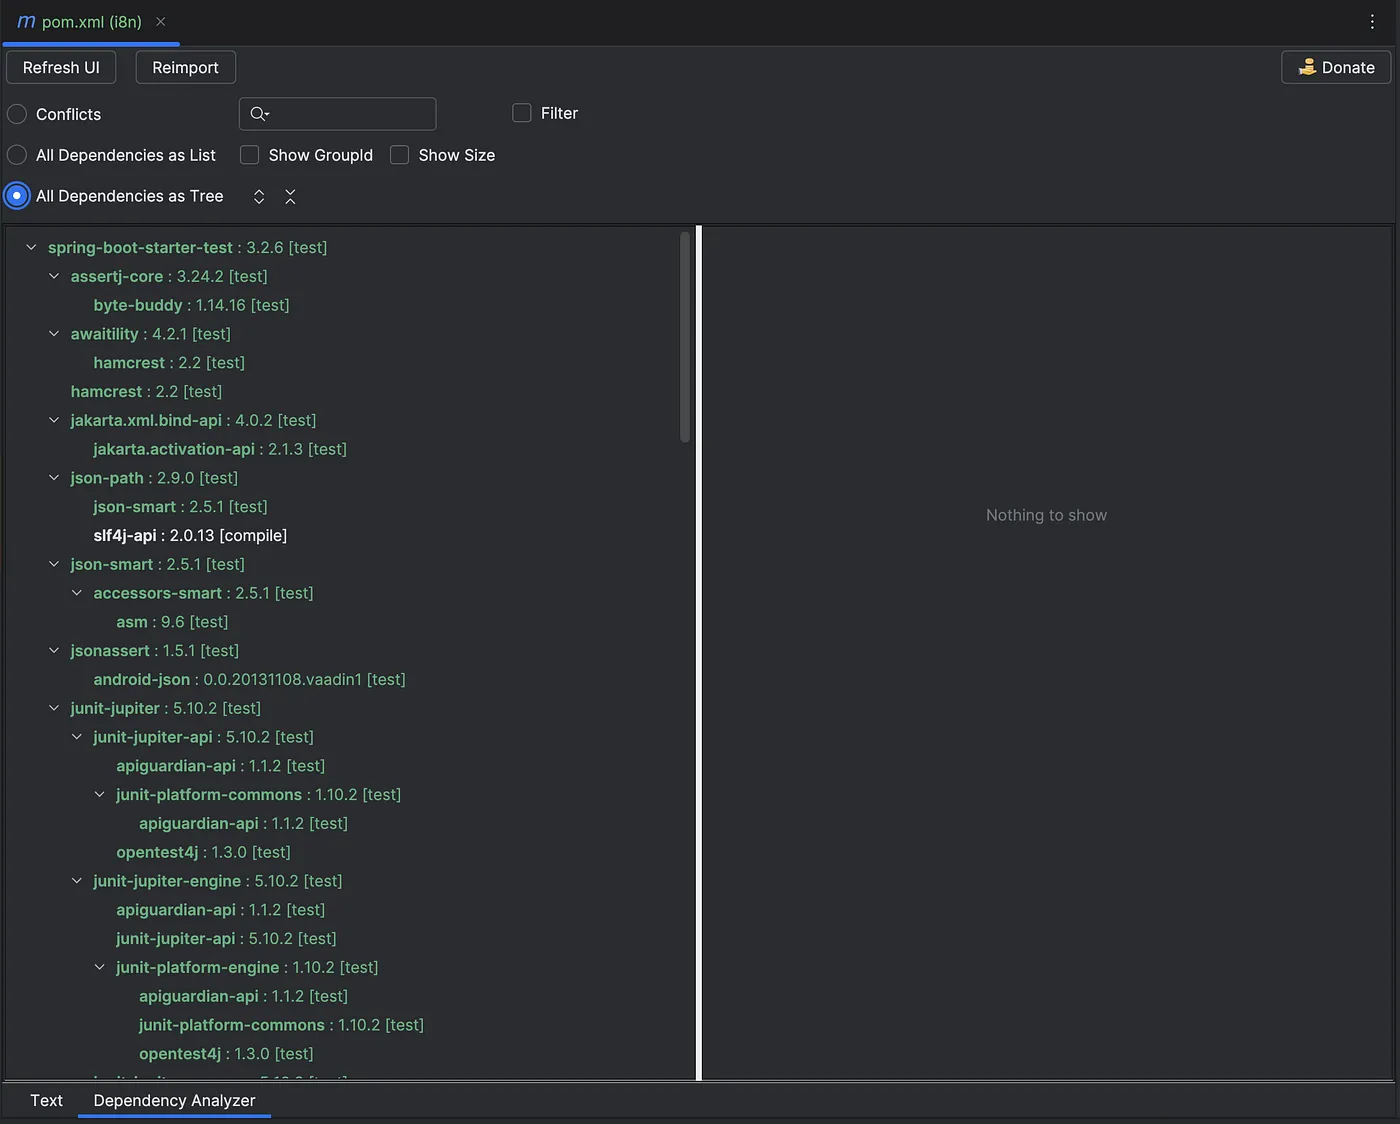1400x1124 pixels.
Task: Select All Dependencies as List option
Action: point(17,155)
